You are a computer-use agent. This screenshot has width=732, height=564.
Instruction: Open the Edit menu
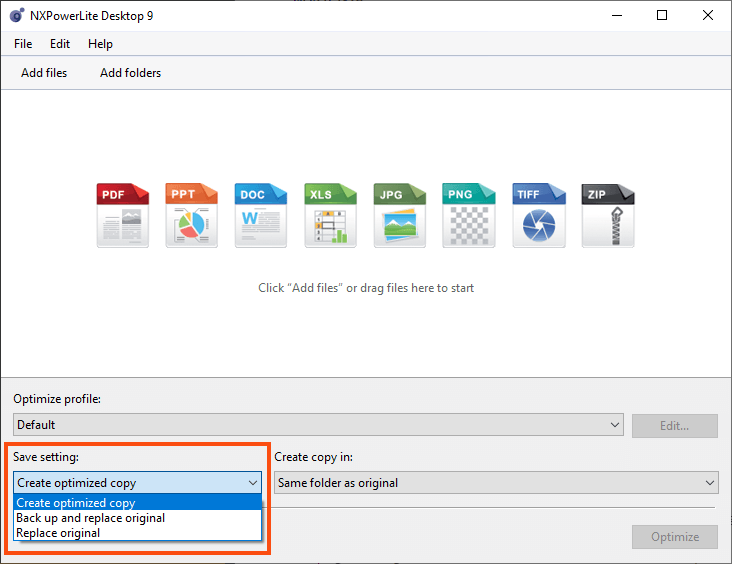coord(60,44)
